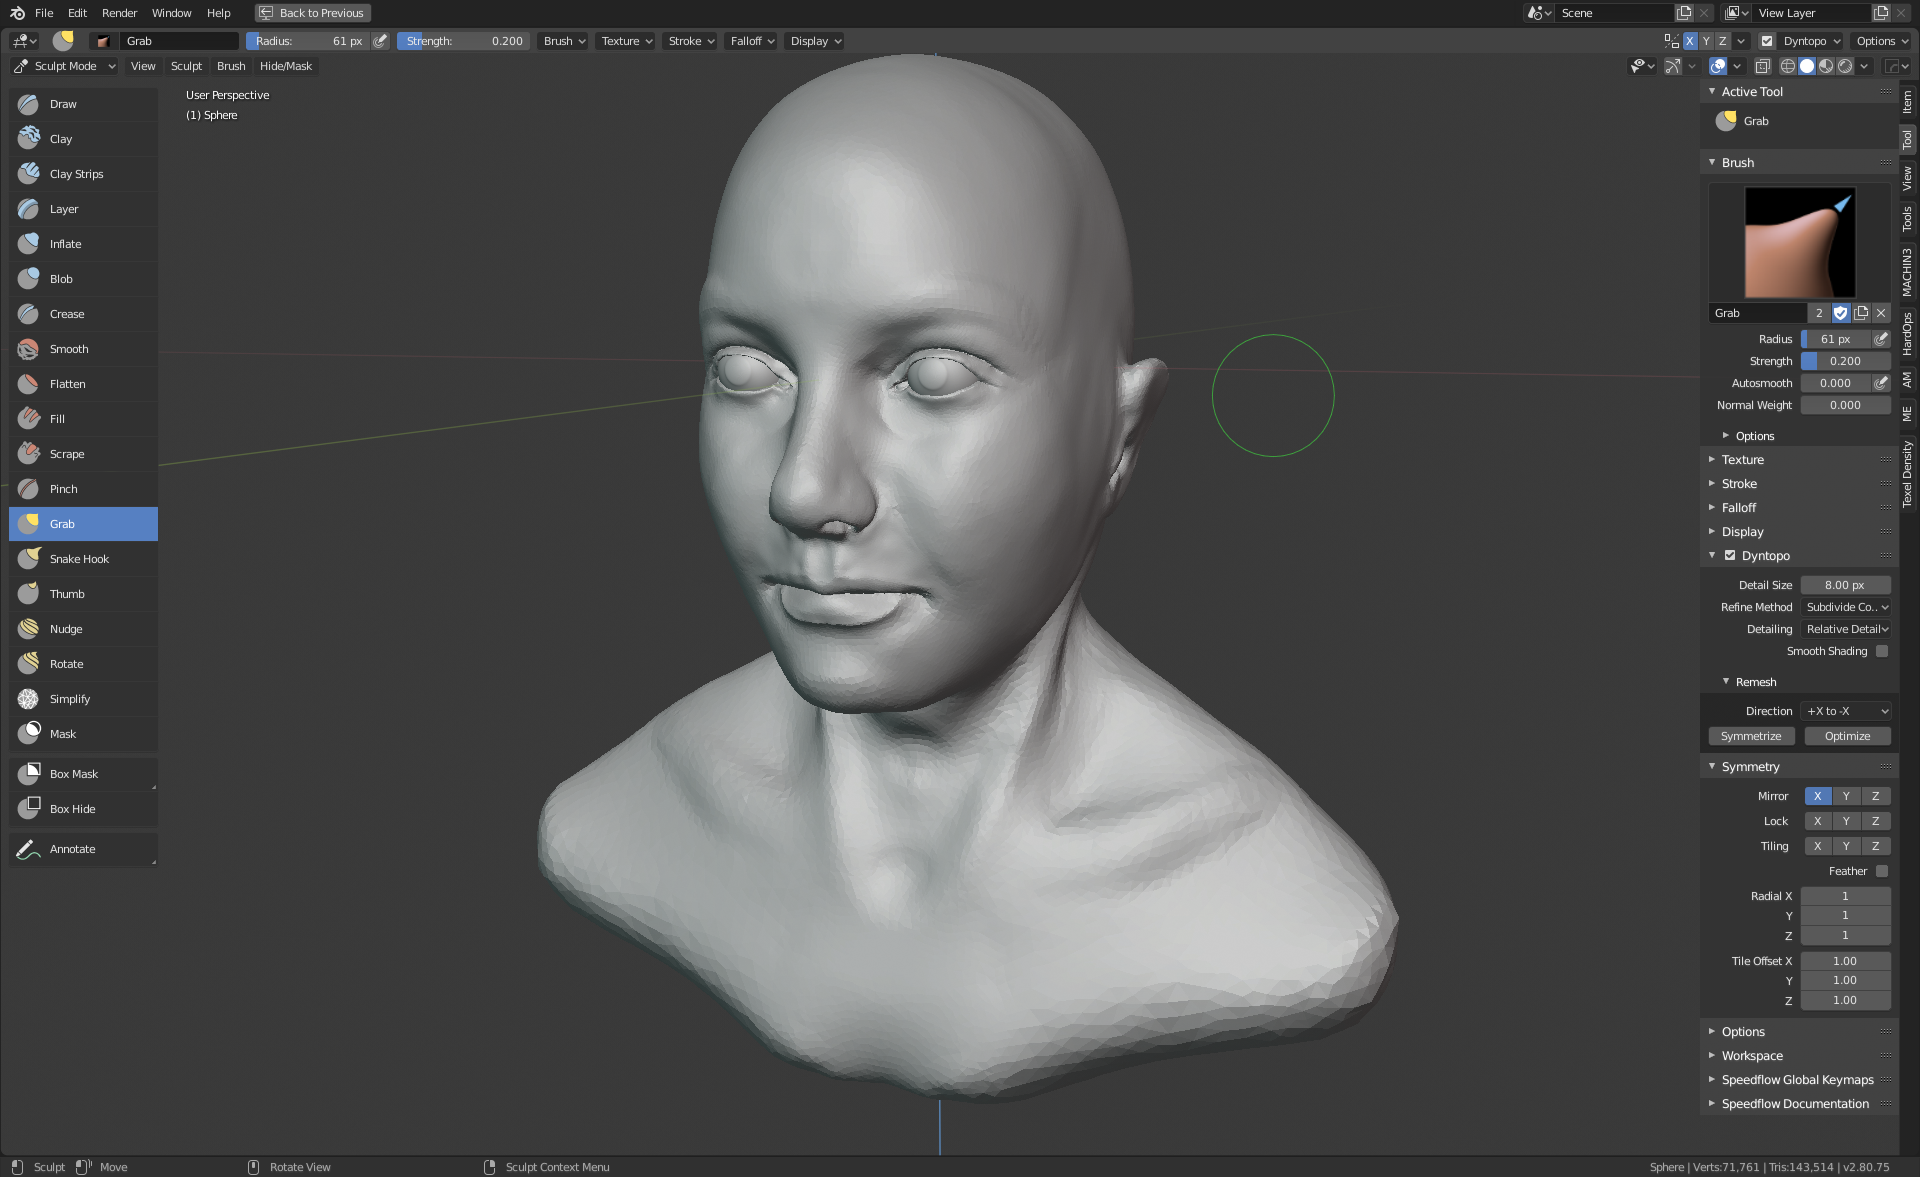The height and width of the screenshot is (1177, 1920).
Task: Select the Inflate brush tool
Action: [66, 244]
